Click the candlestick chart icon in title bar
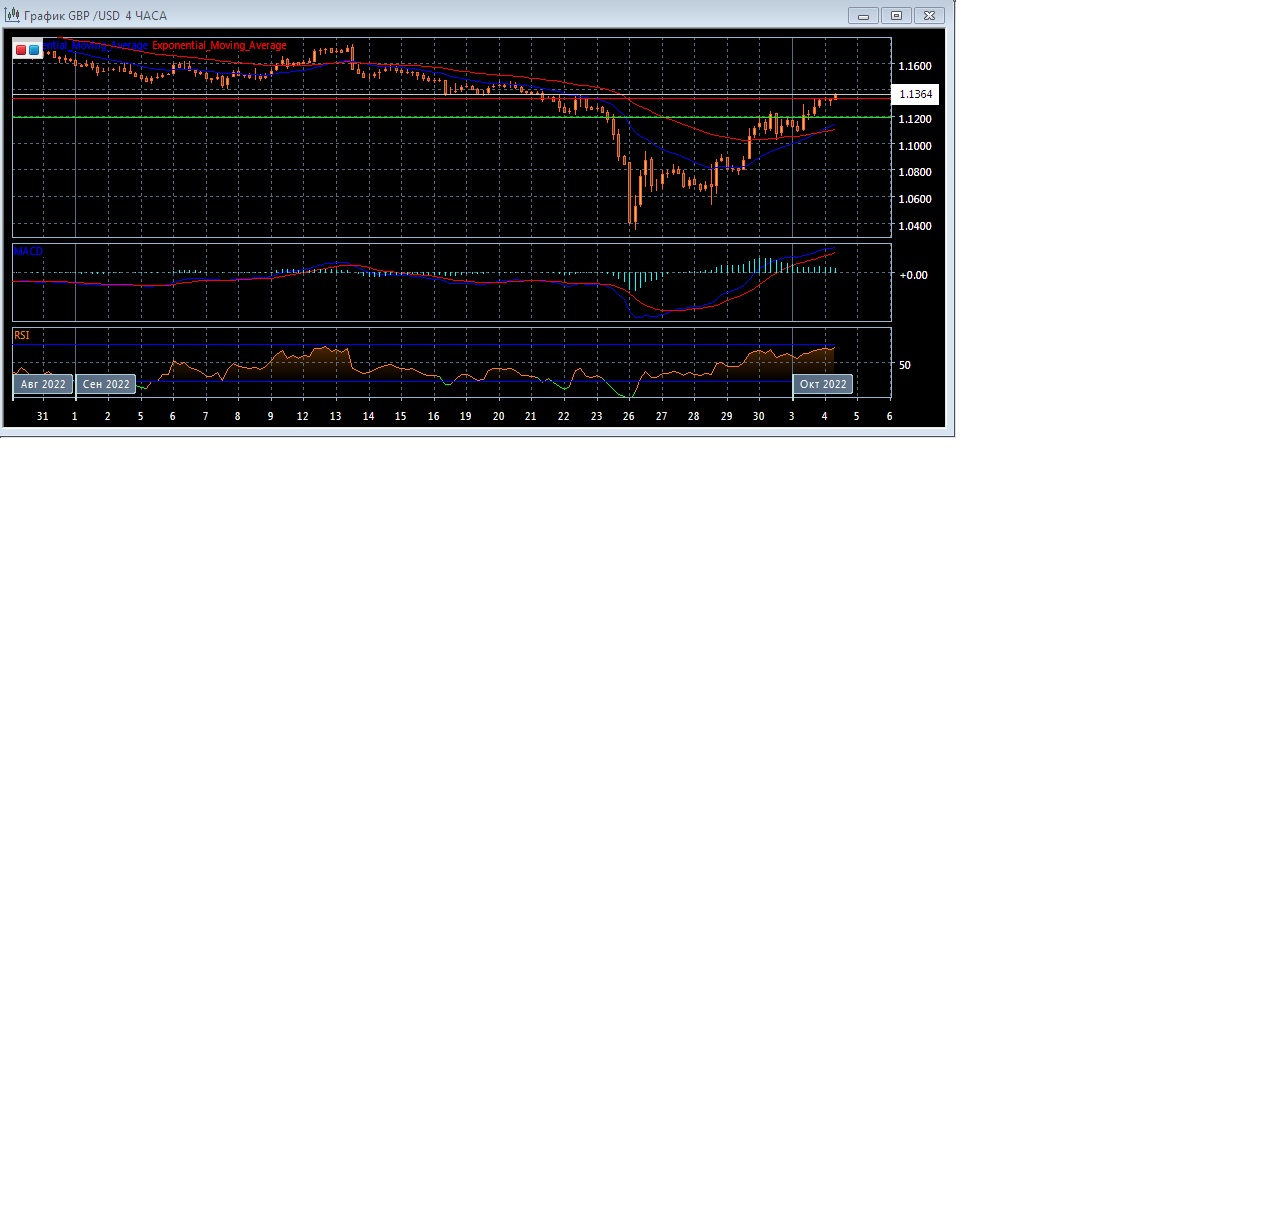This screenshot has height=1228, width=1266. tap(12, 15)
